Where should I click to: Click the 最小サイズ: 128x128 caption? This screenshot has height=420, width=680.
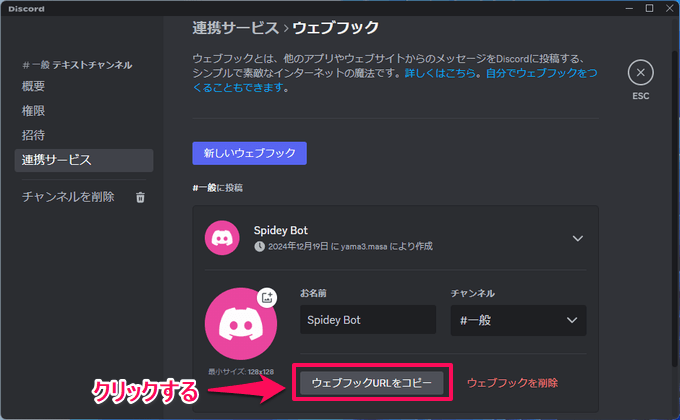(x=241, y=372)
